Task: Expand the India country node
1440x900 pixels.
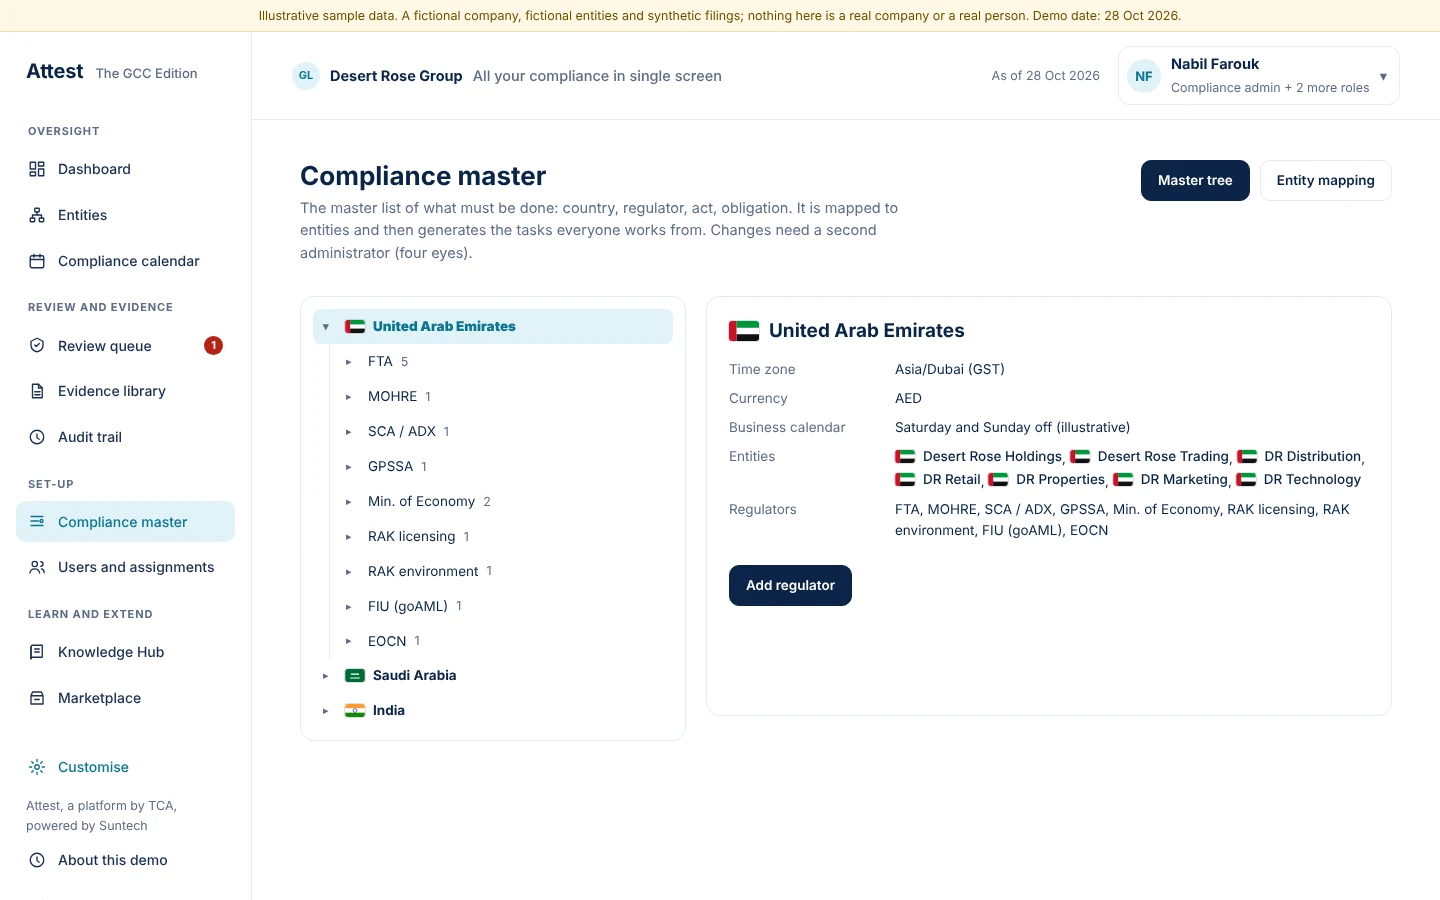Action: (326, 711)
